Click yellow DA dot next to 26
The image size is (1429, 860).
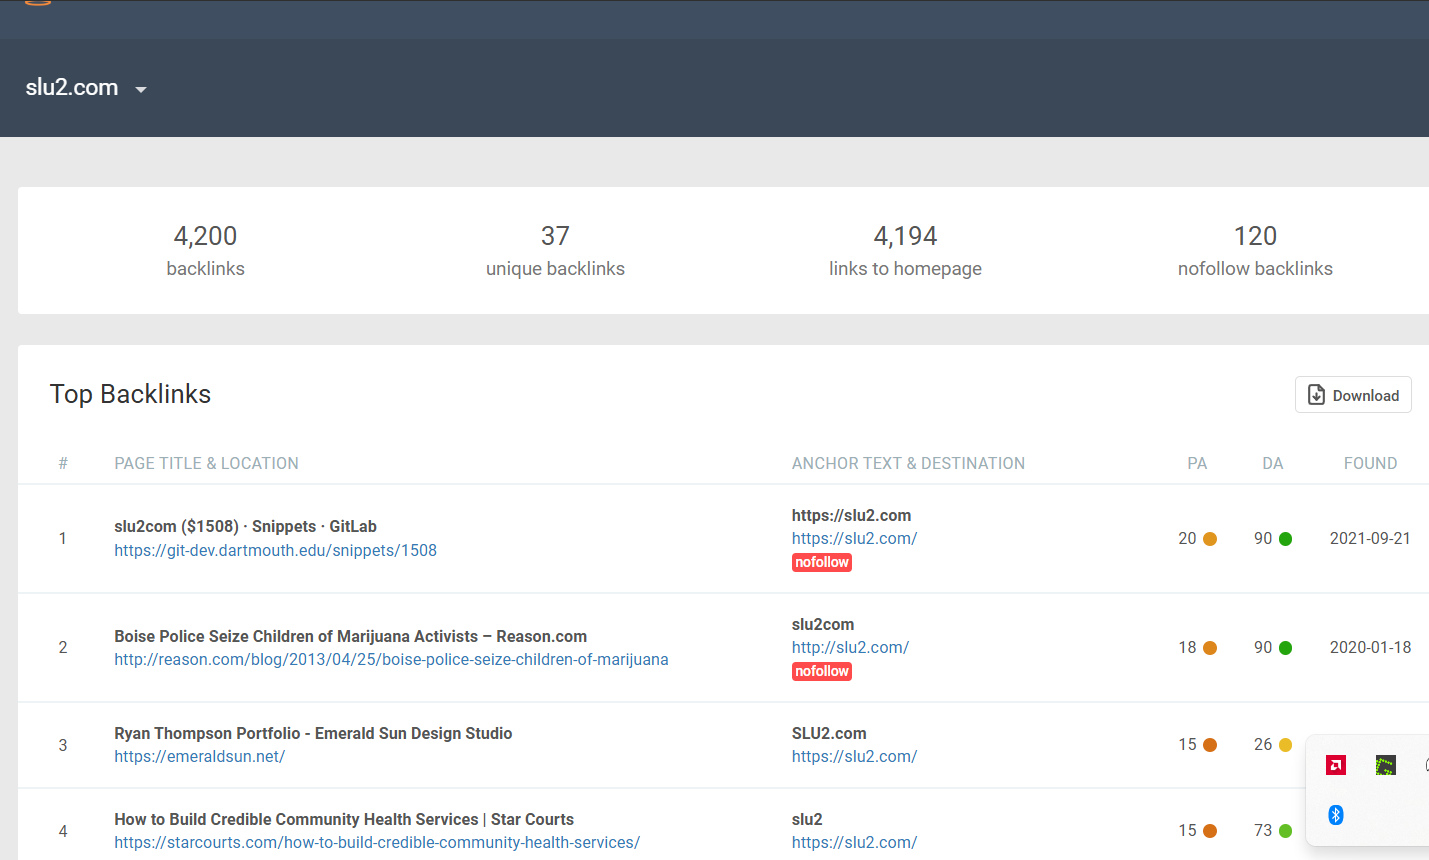pos(1285,745)
